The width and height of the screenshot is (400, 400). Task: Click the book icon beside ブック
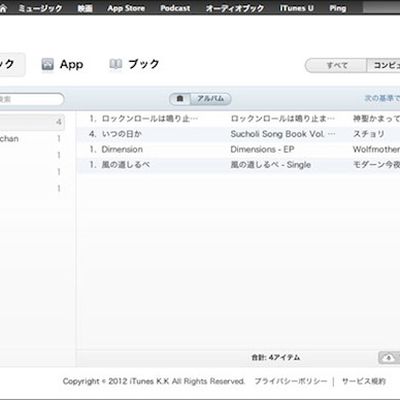(115, 64)
